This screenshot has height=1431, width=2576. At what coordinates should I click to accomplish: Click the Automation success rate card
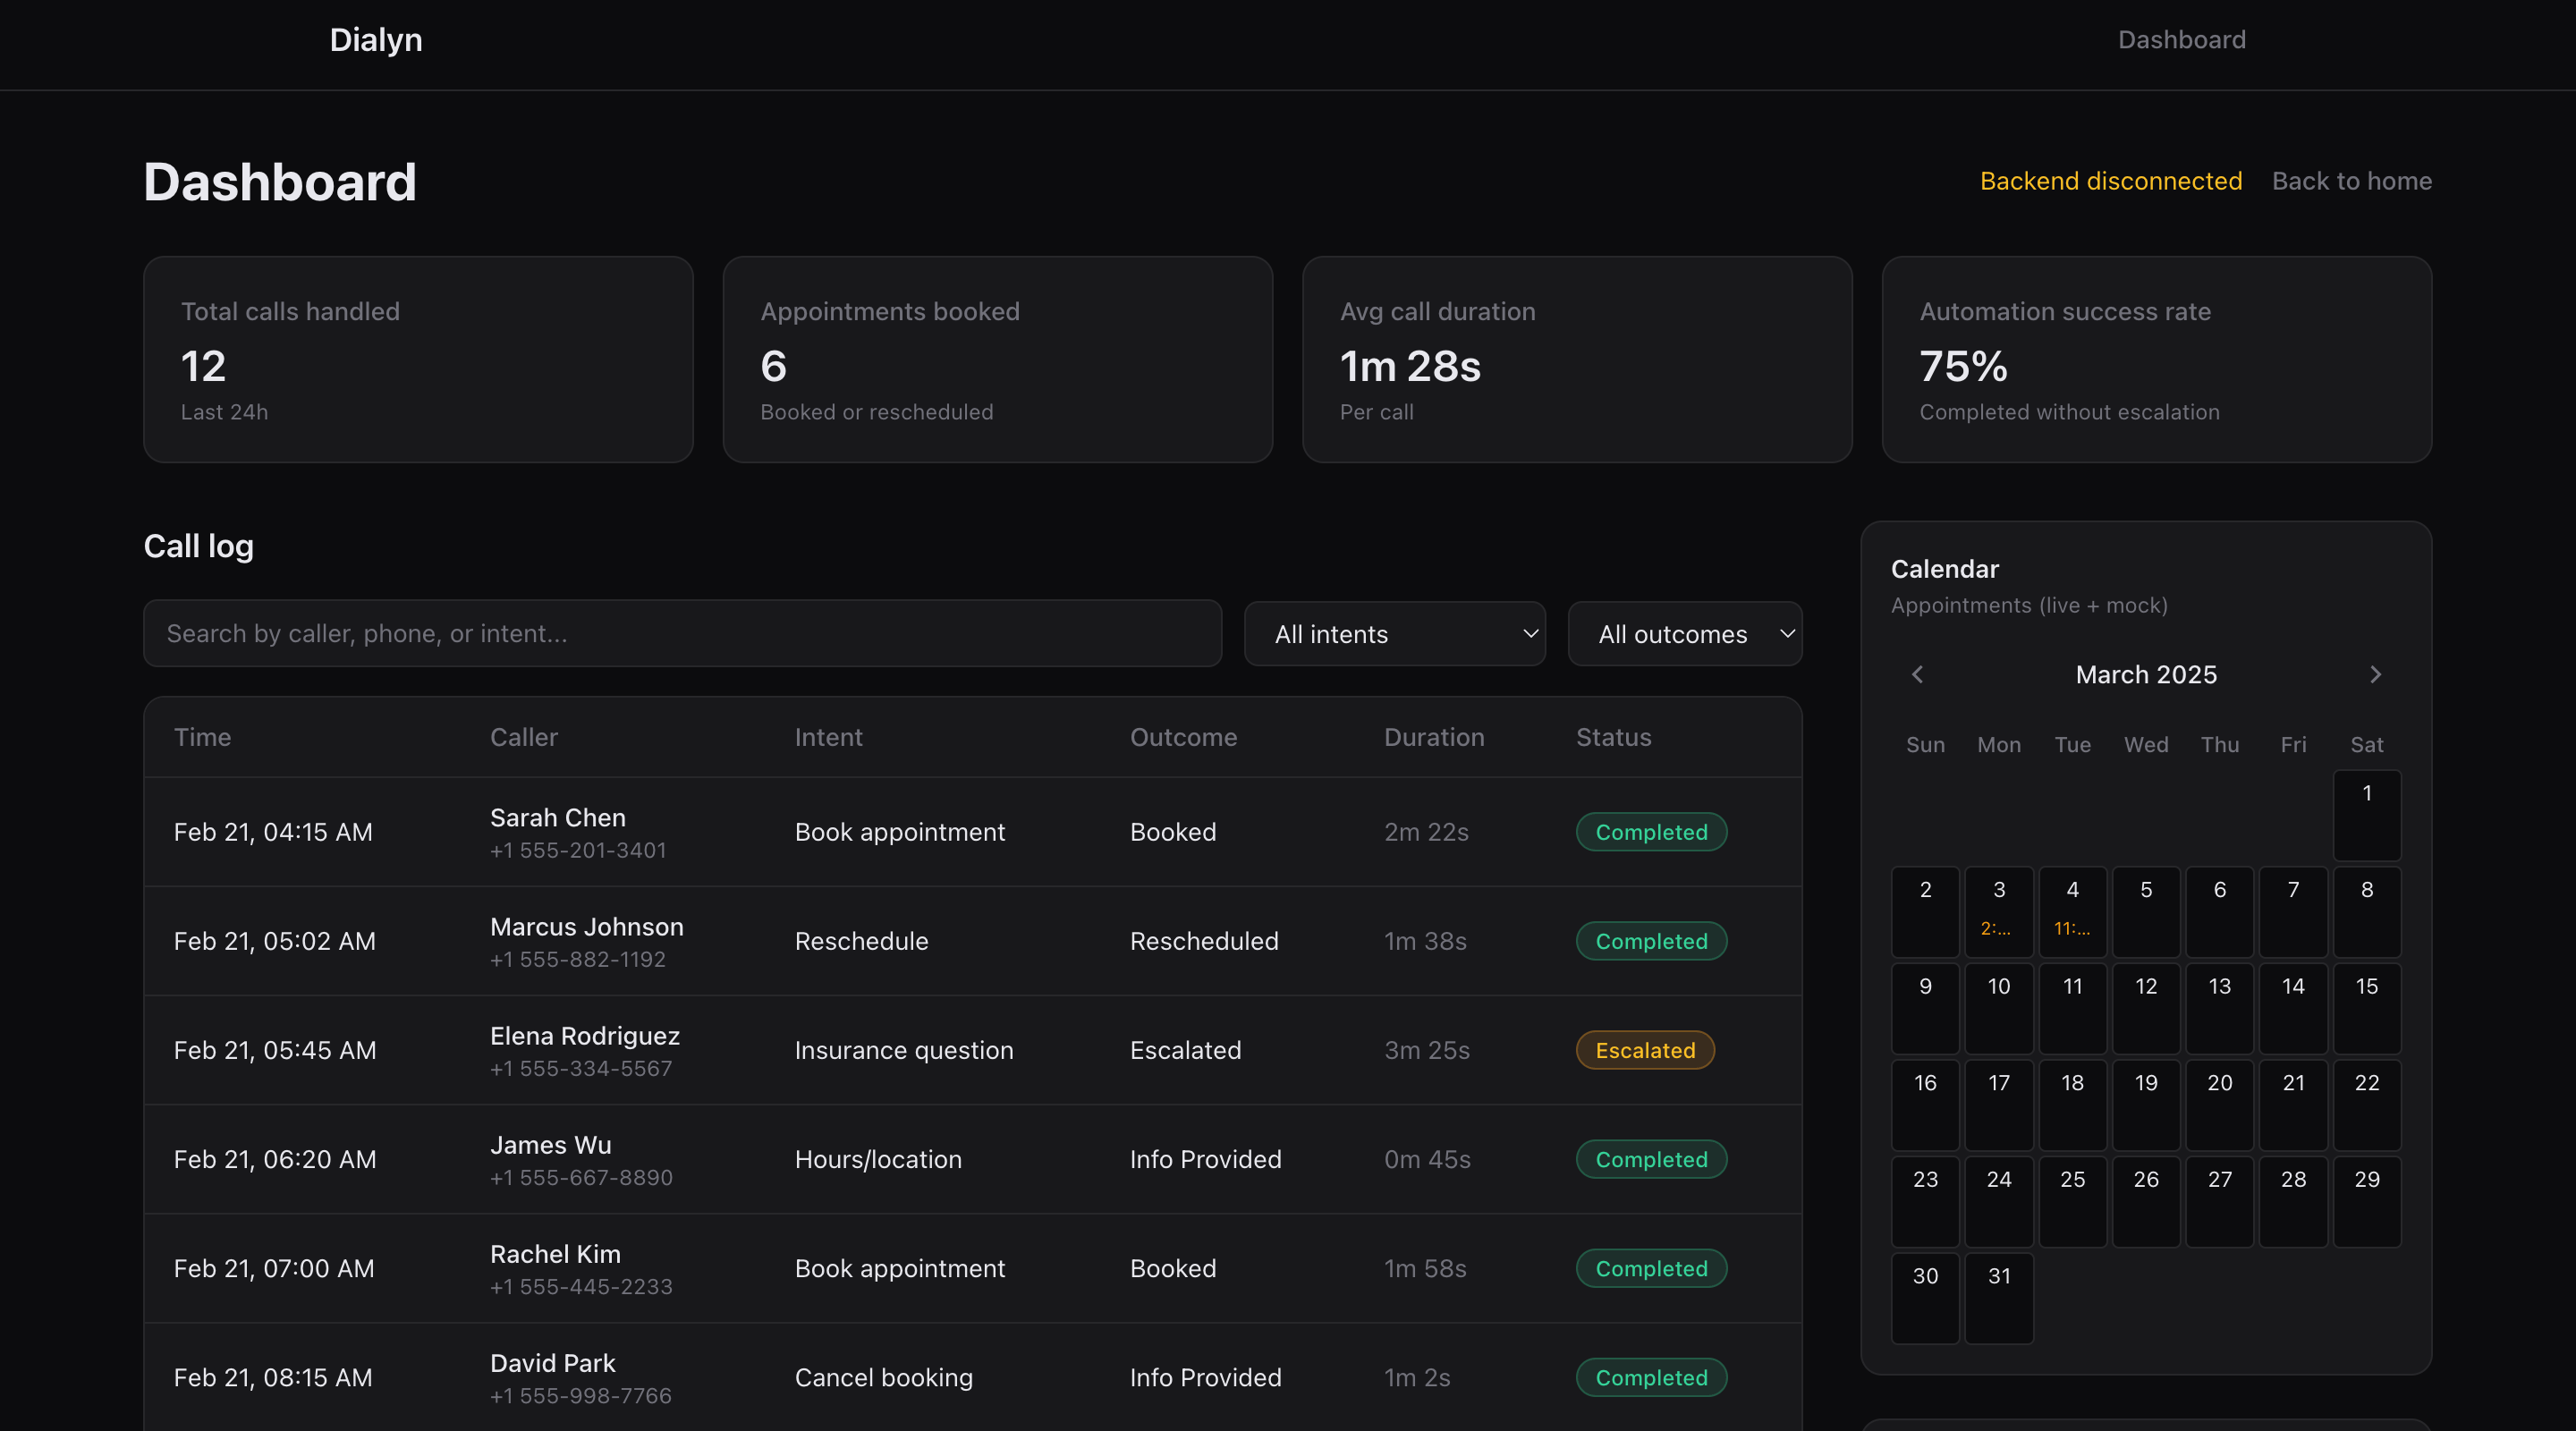(2156, 359)
